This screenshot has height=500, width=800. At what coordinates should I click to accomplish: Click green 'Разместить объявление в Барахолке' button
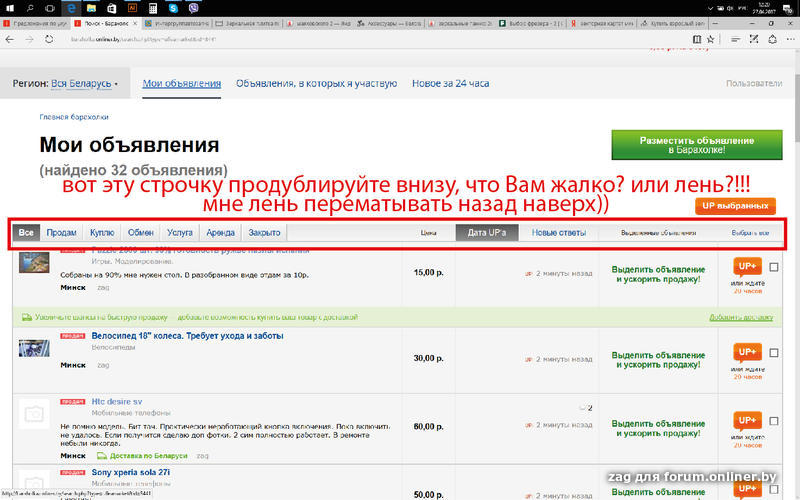[696, 144]
